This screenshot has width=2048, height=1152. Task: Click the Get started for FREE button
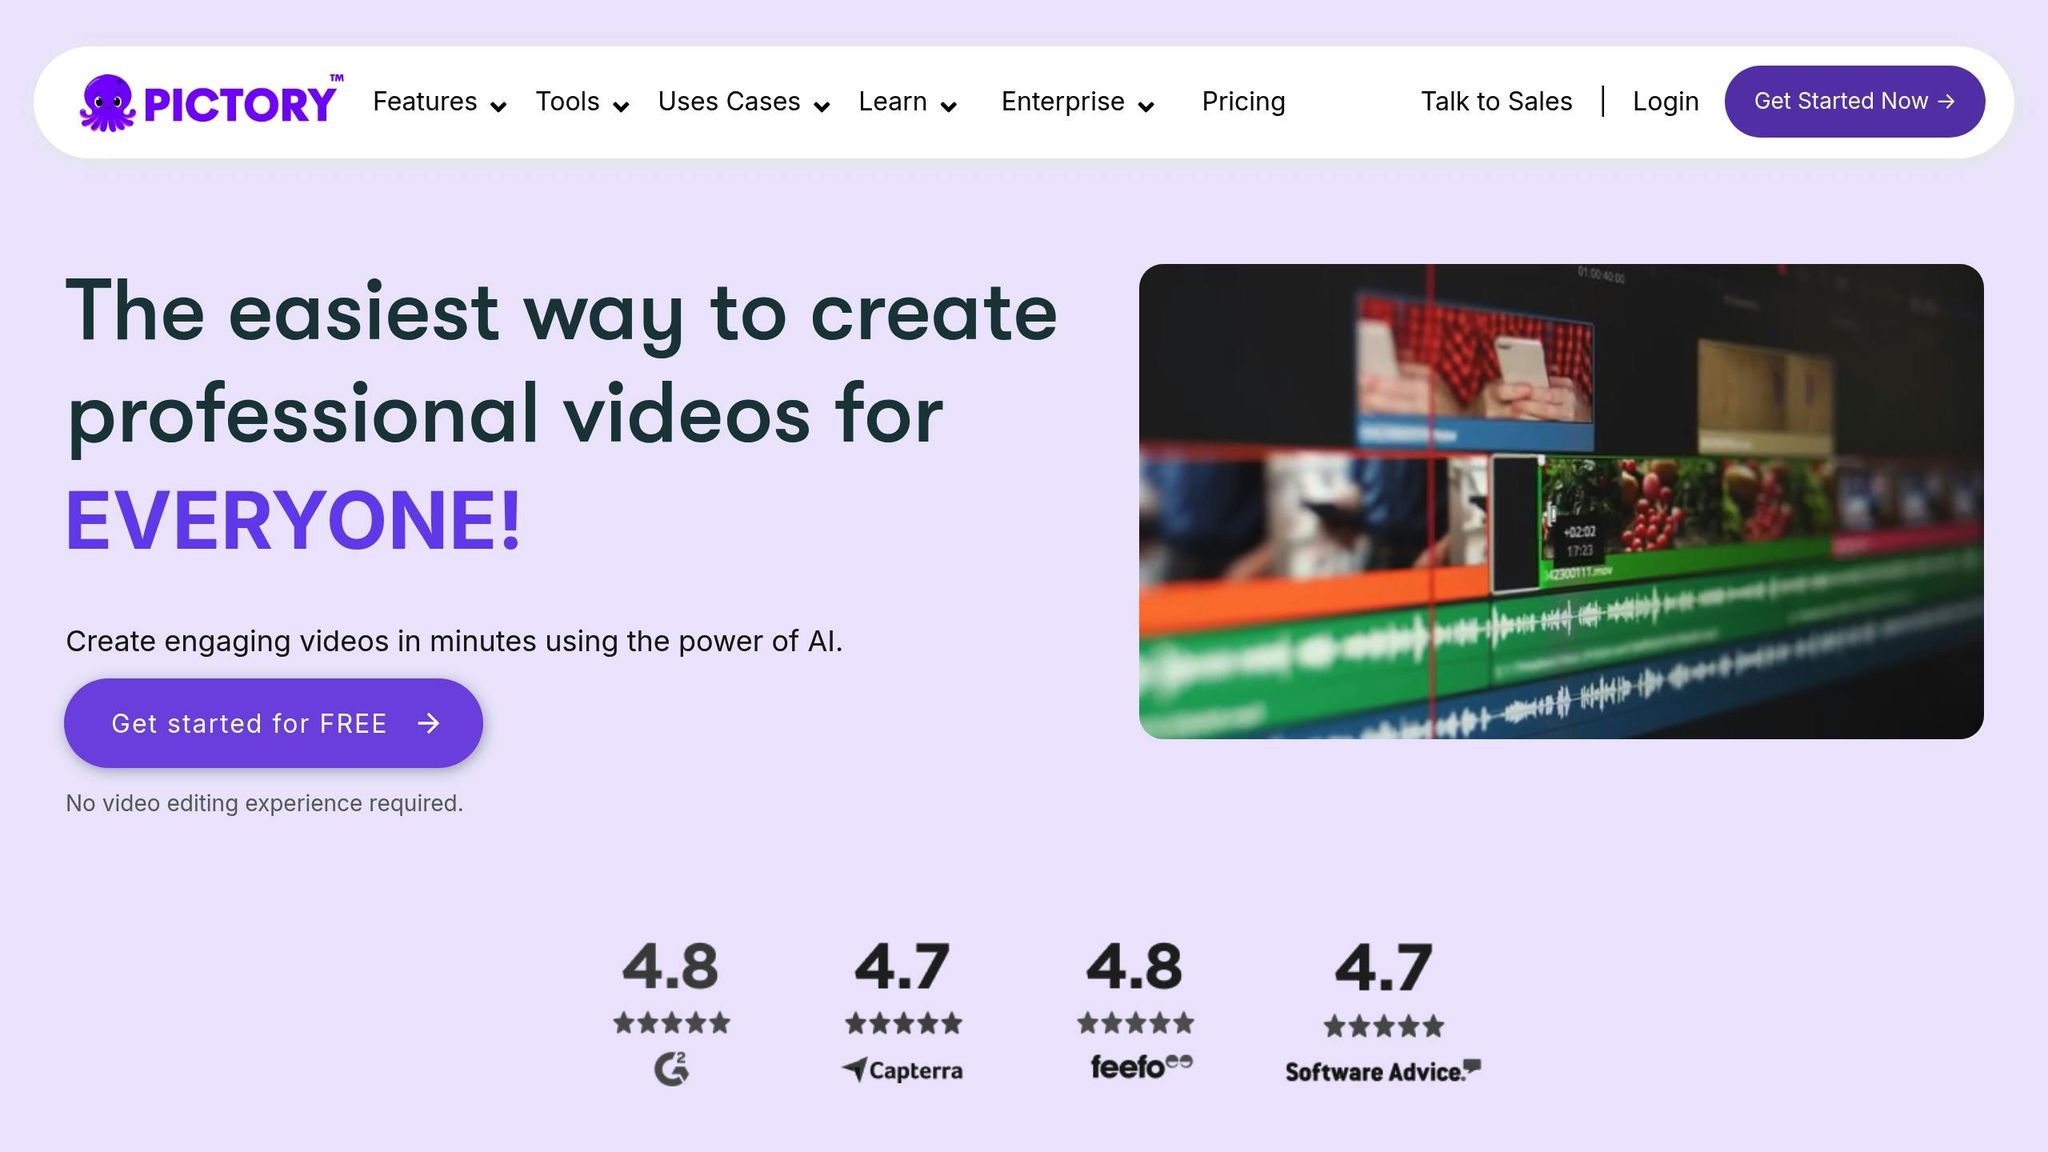point(273,723)
